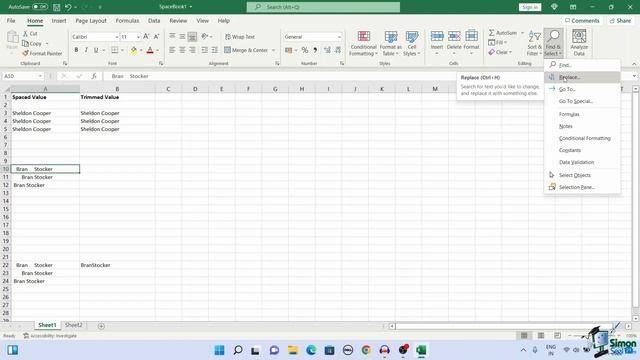This screenshot has width=640, height=360.
Task: Click the Save icon in title bar
Action: click(57, 7)
